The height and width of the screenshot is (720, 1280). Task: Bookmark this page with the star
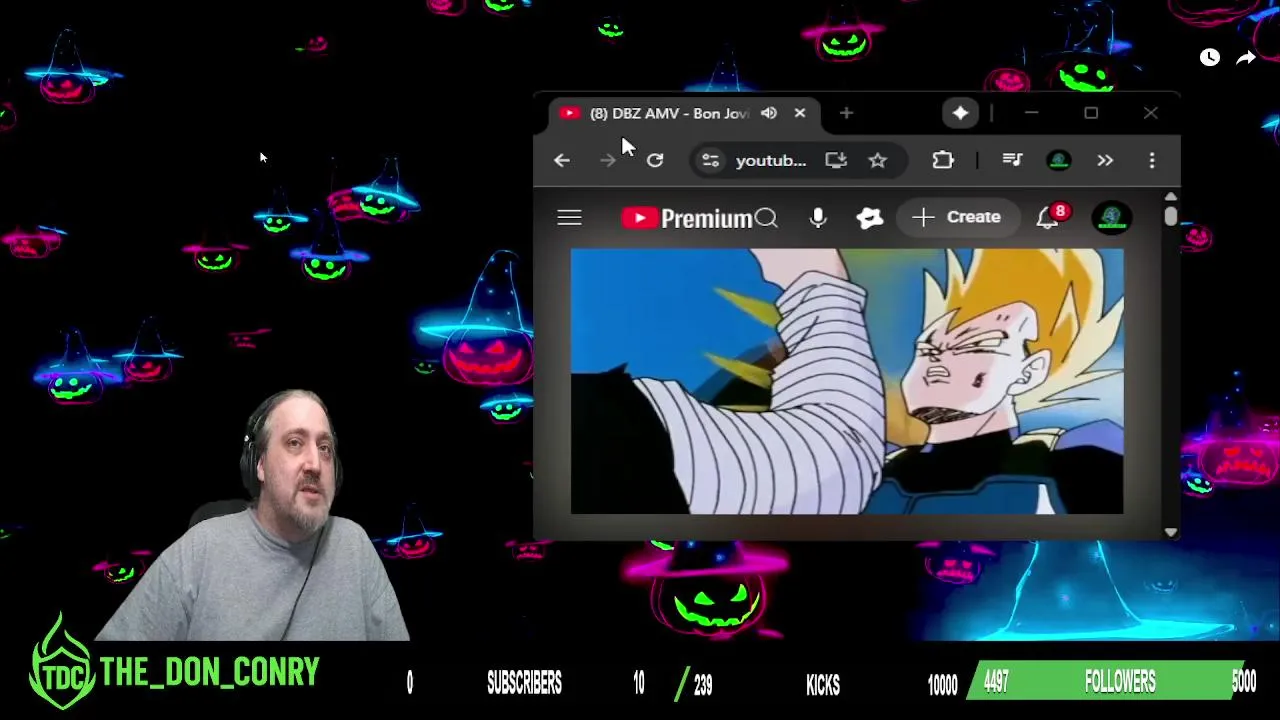pyautogui.click(x=877, y=160)
